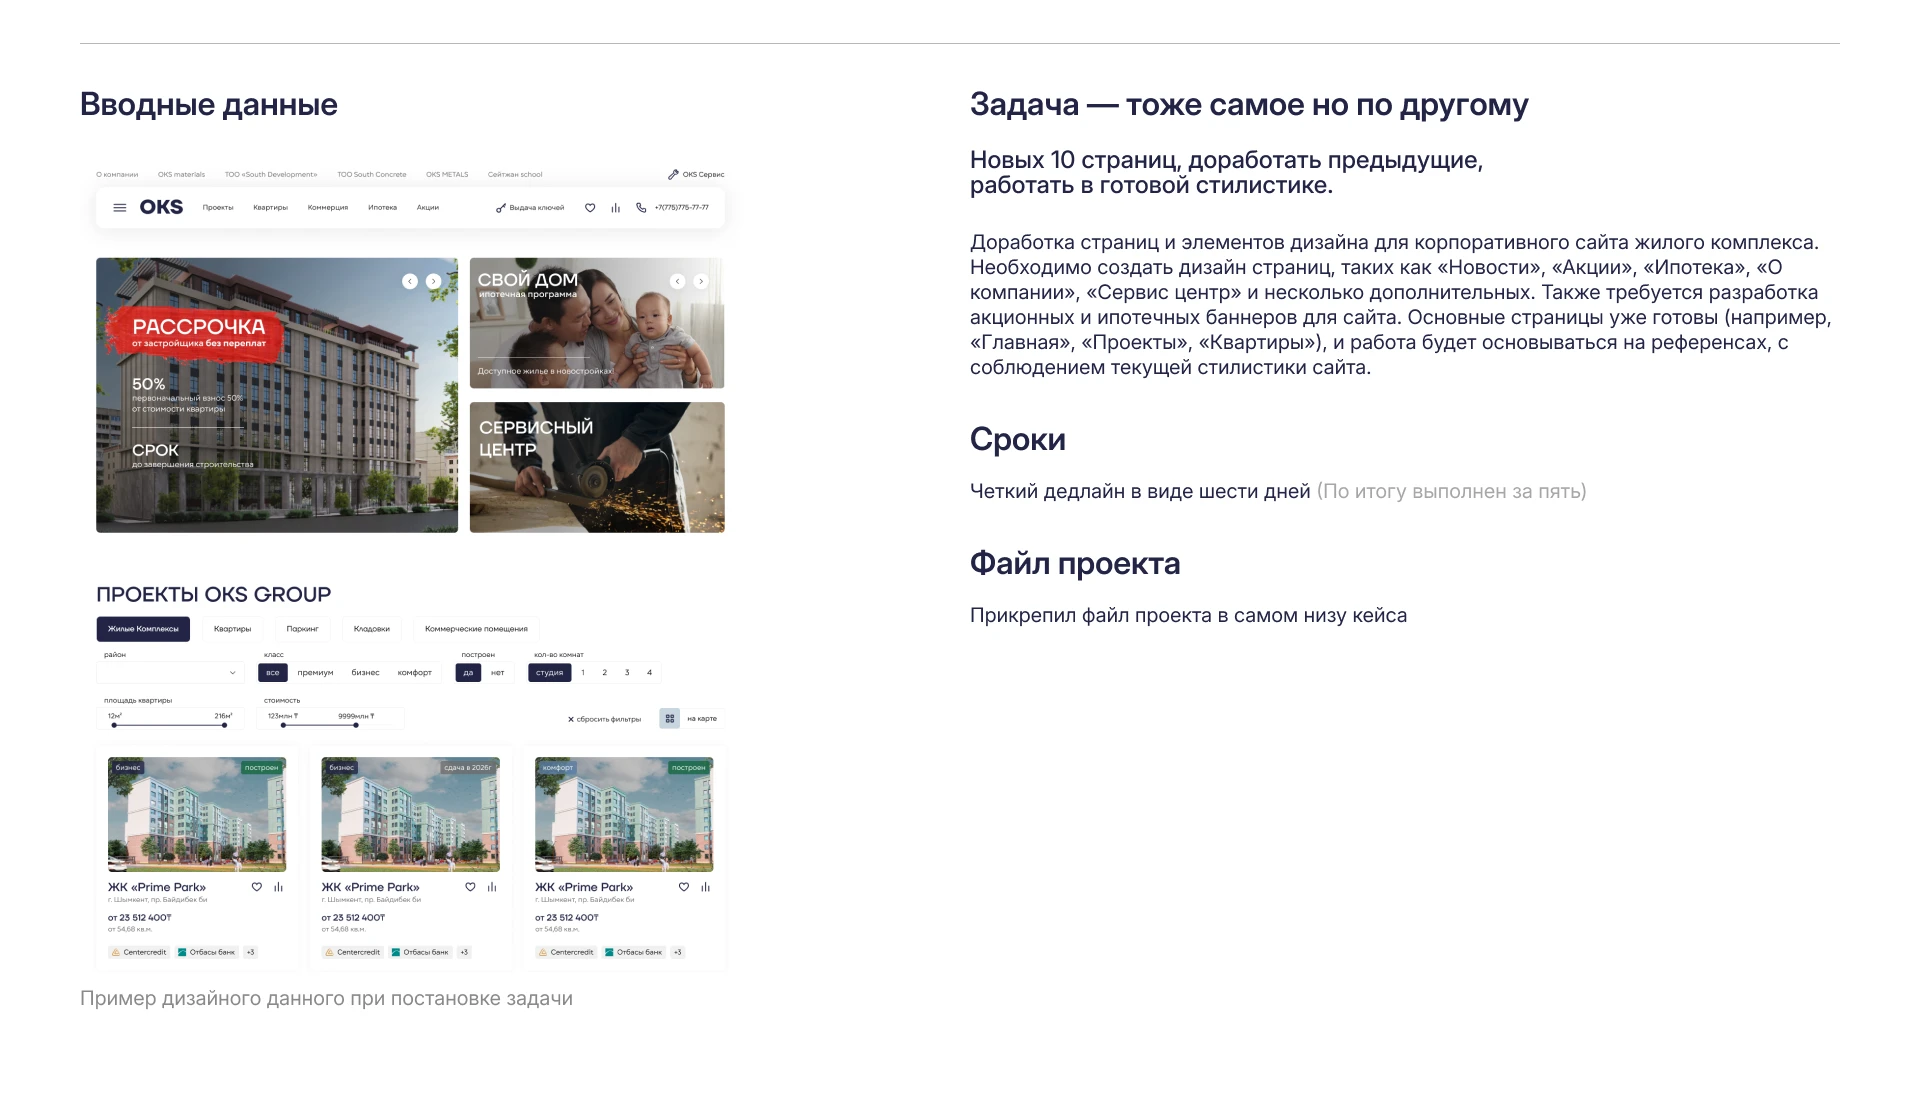This screenshot has width=1920, height=1098.
Task: Click the phone icon next to number
Action: (641, 208)
